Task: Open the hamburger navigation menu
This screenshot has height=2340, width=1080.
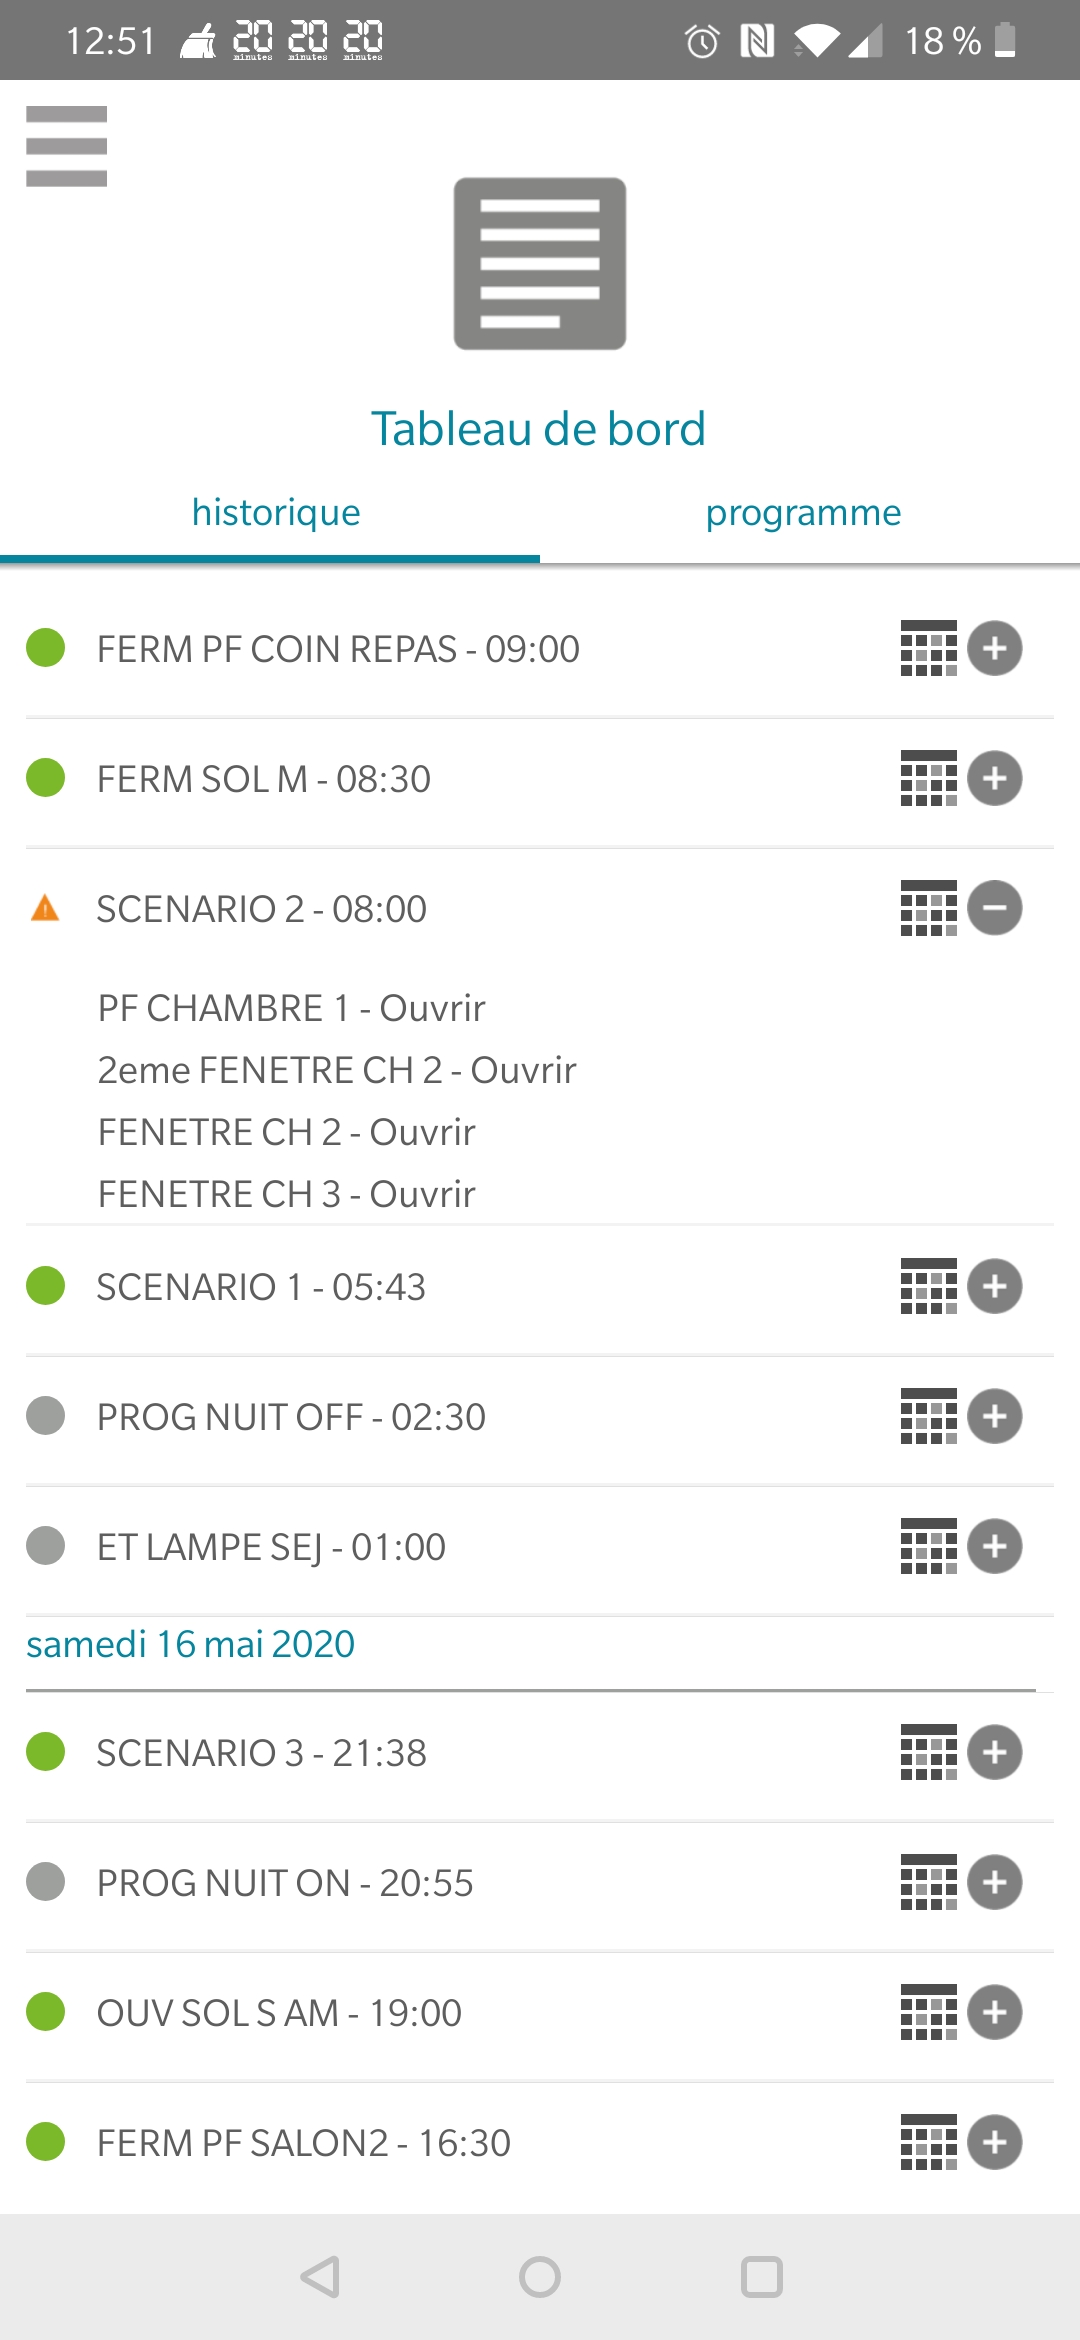Action: [66, 146]
